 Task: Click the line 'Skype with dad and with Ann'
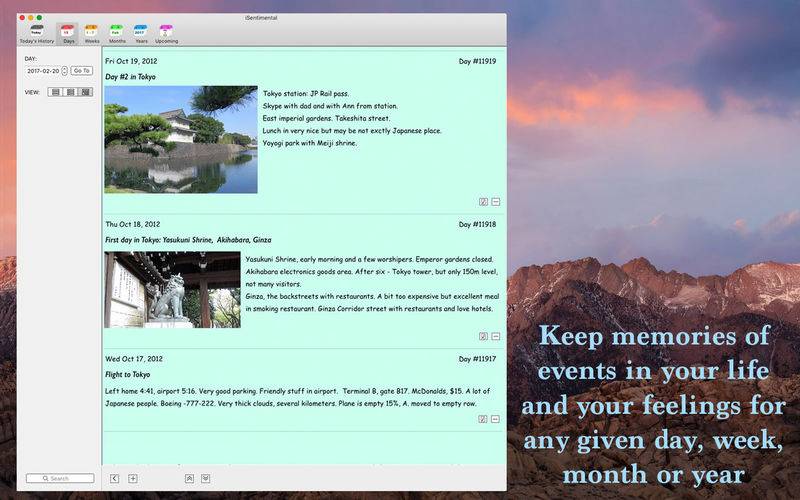[x=330, y=106]
